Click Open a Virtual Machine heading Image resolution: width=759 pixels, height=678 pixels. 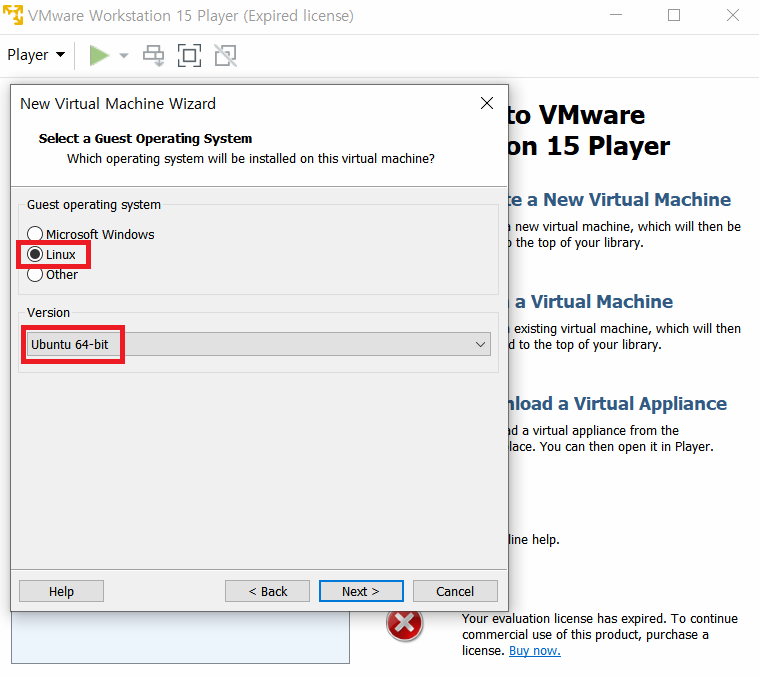591,302
